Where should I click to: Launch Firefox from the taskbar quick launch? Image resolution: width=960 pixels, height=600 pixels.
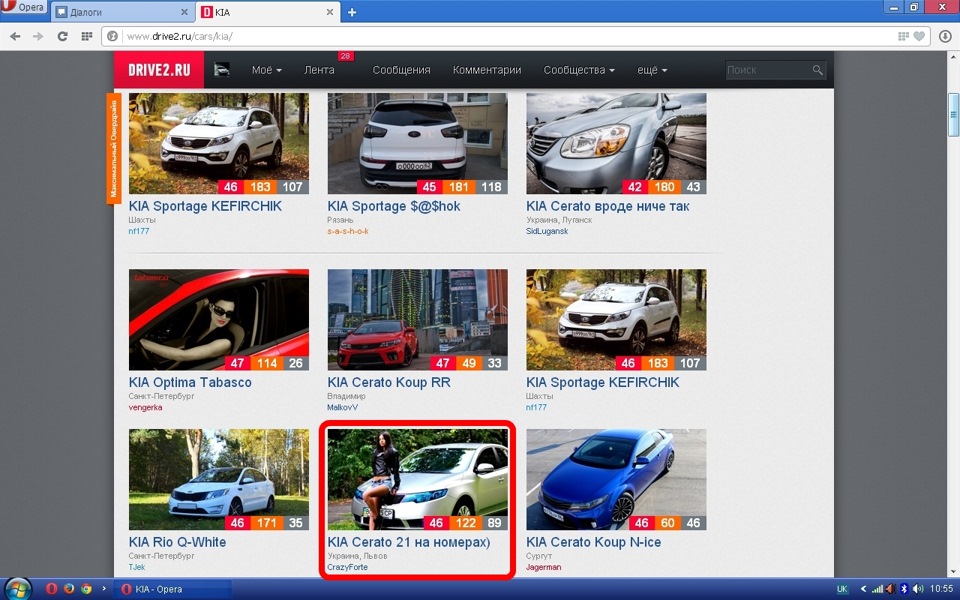[69, 589]
